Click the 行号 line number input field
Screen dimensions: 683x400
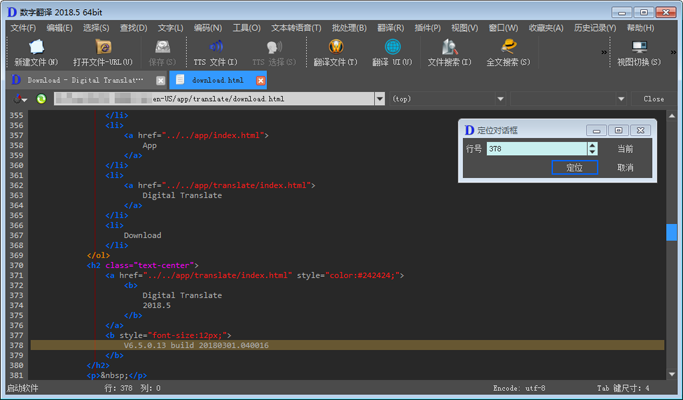(535, 149)
